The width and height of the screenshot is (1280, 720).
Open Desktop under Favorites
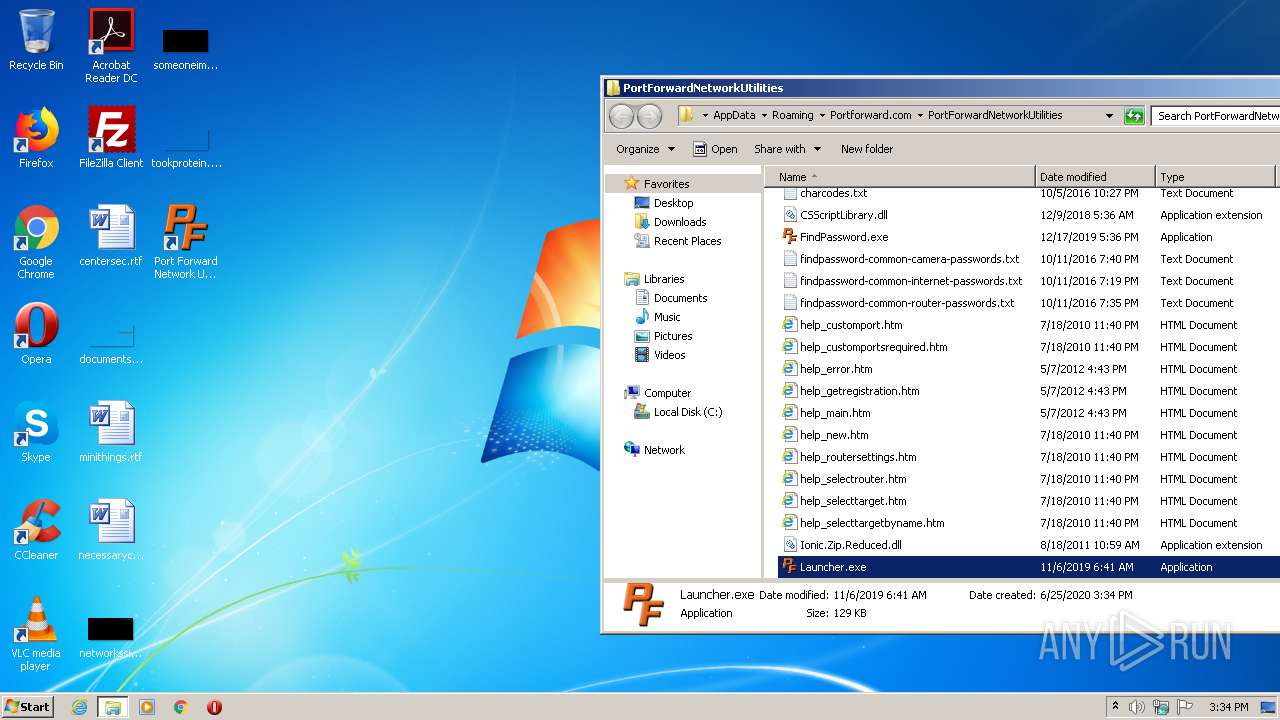[x=673, y=203]
